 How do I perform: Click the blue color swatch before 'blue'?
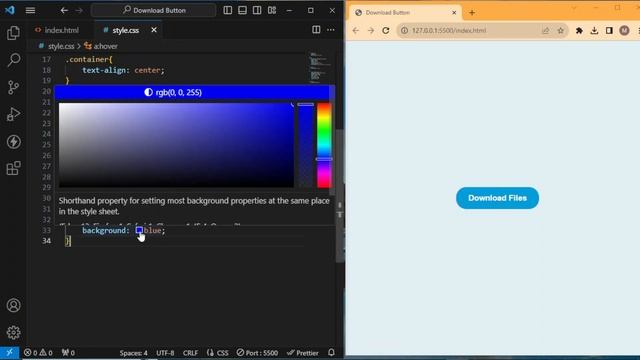coord(139,231)
